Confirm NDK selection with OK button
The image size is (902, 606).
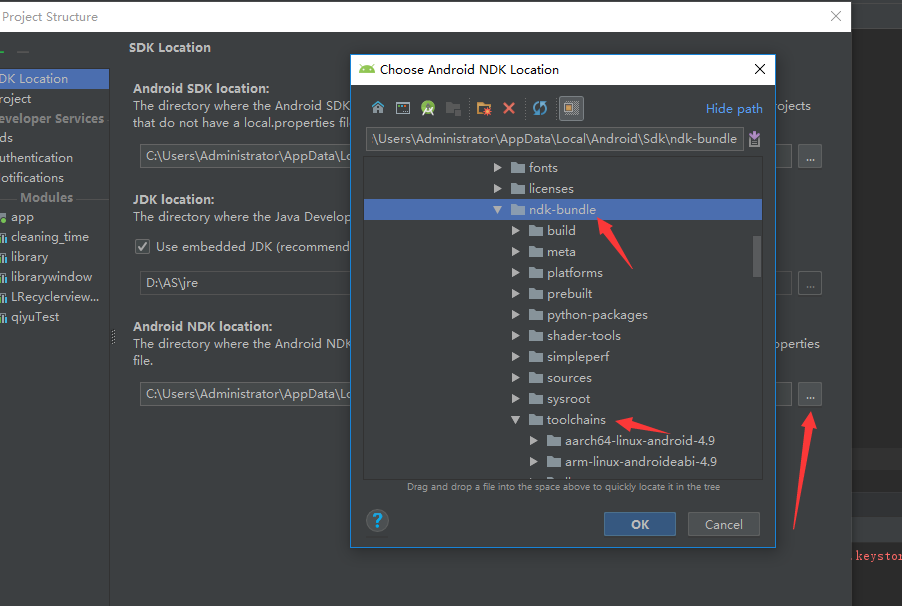tap(639, 523)
